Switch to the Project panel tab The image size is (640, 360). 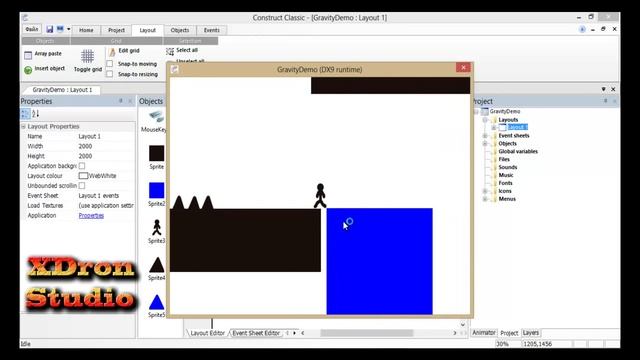point(509,333)
